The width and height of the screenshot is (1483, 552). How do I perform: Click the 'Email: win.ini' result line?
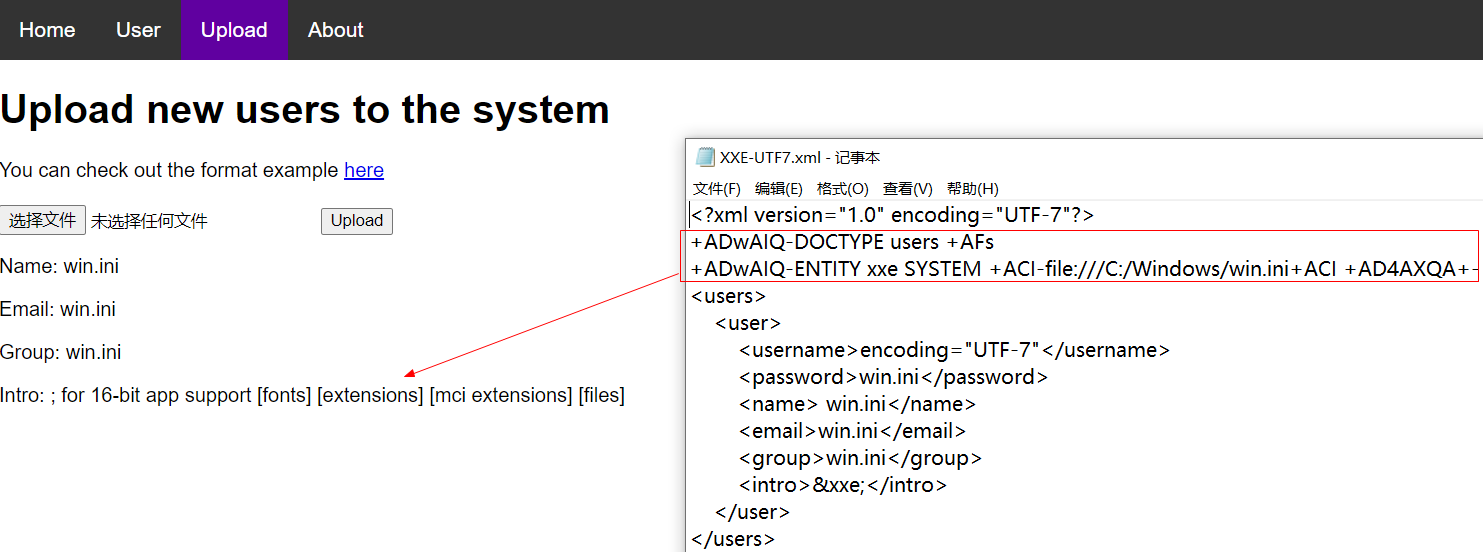(58, 309)
